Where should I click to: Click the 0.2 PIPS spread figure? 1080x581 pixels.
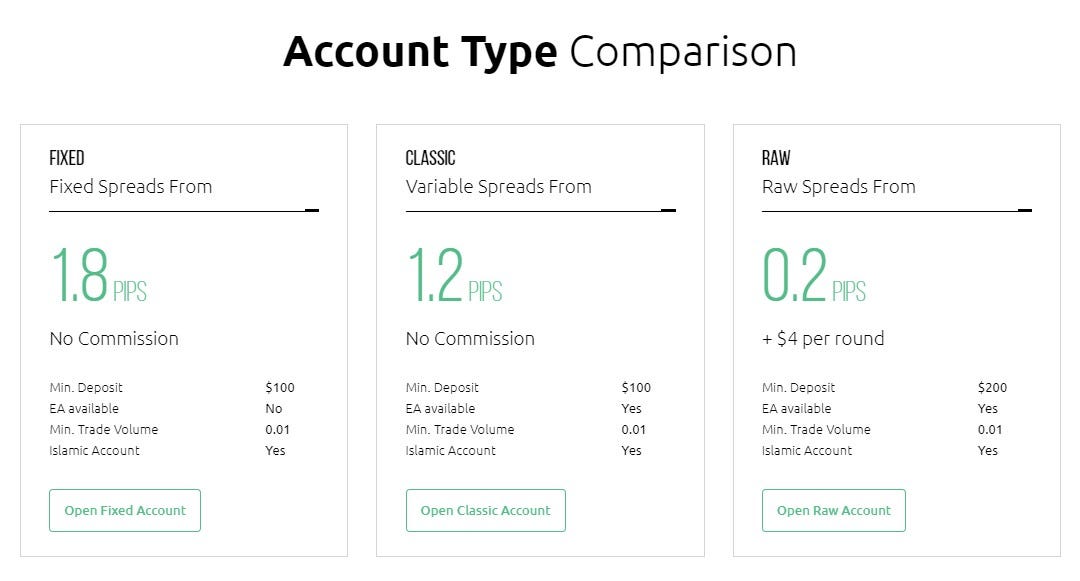pos(814,275)
